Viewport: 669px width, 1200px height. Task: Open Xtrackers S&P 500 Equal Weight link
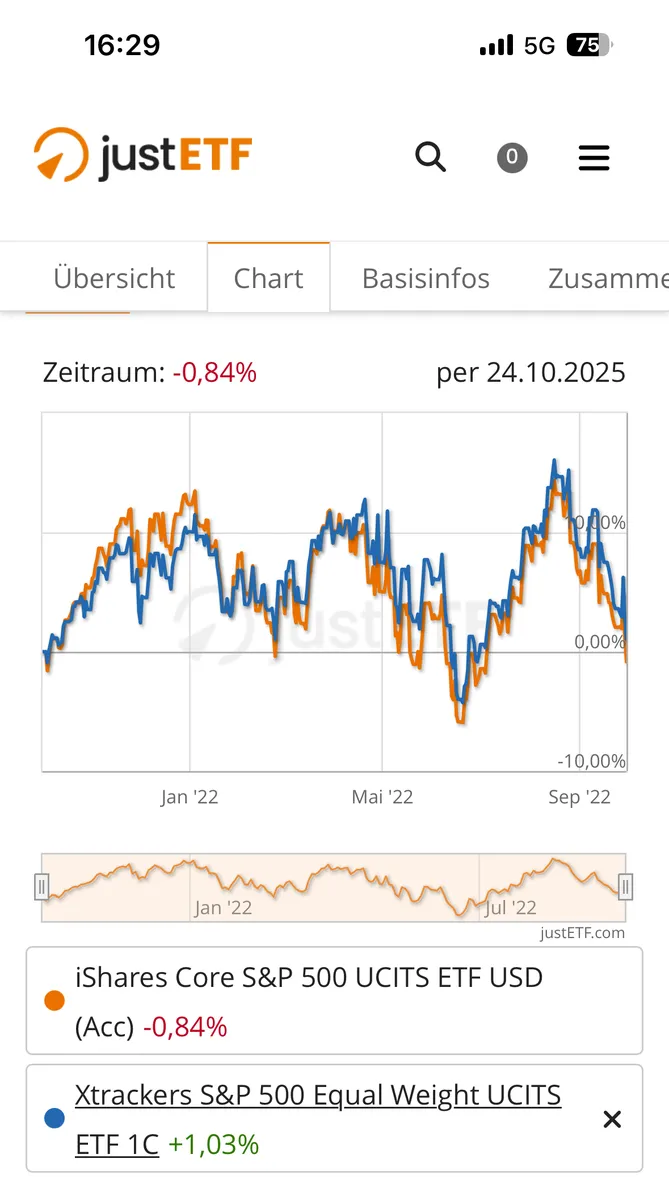[318, 1096]
